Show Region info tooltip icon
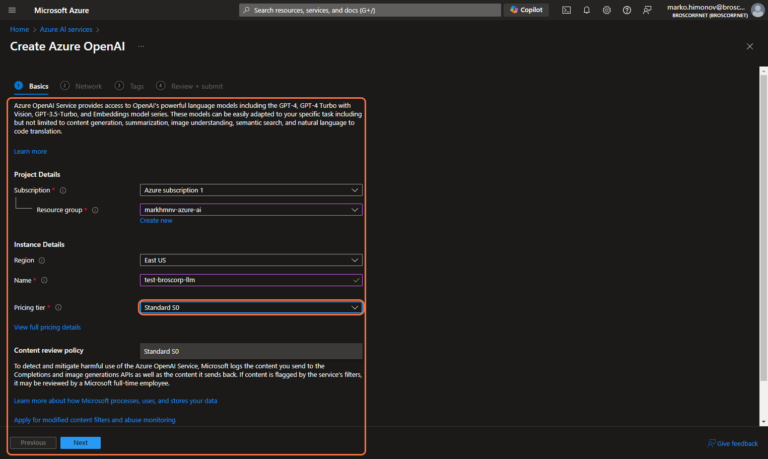 pos(42,261)
